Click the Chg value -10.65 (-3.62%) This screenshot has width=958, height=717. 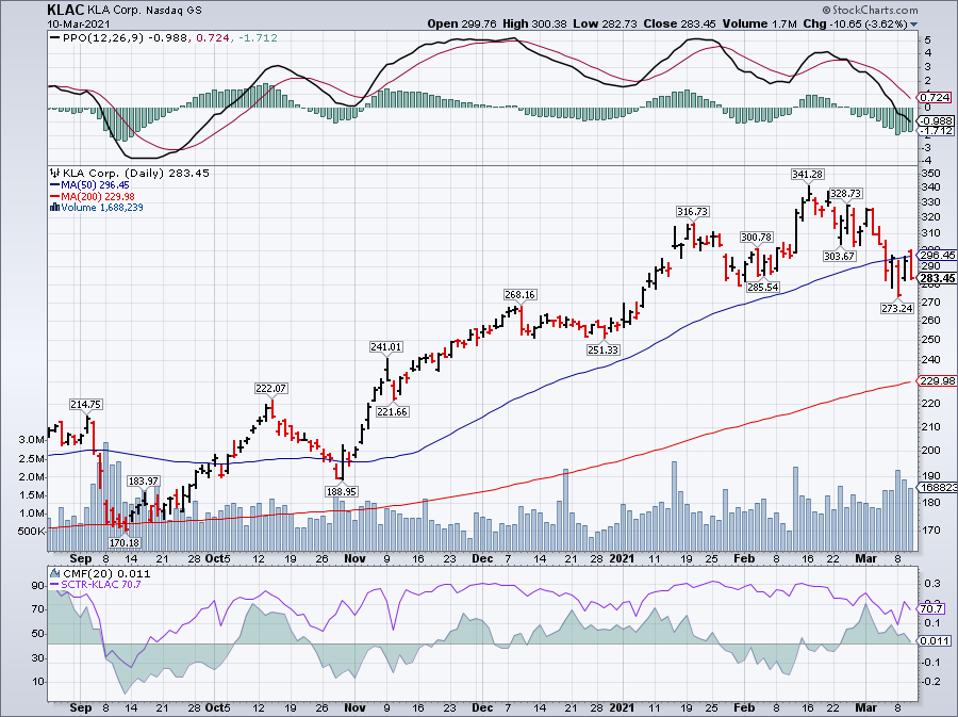tap(869, 24)
